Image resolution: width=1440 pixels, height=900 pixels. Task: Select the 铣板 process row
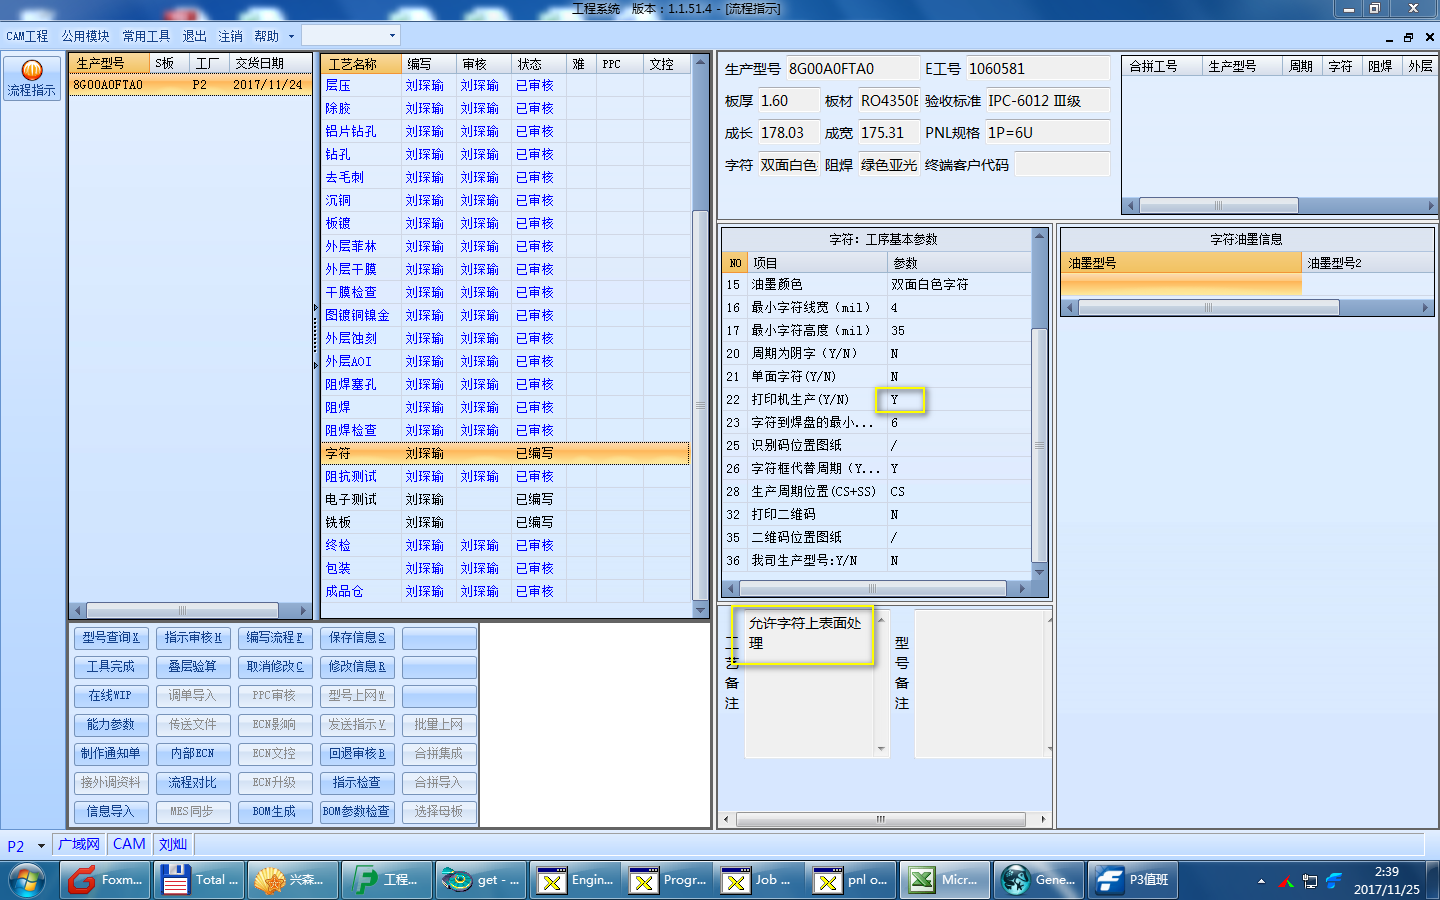[505, 523]
